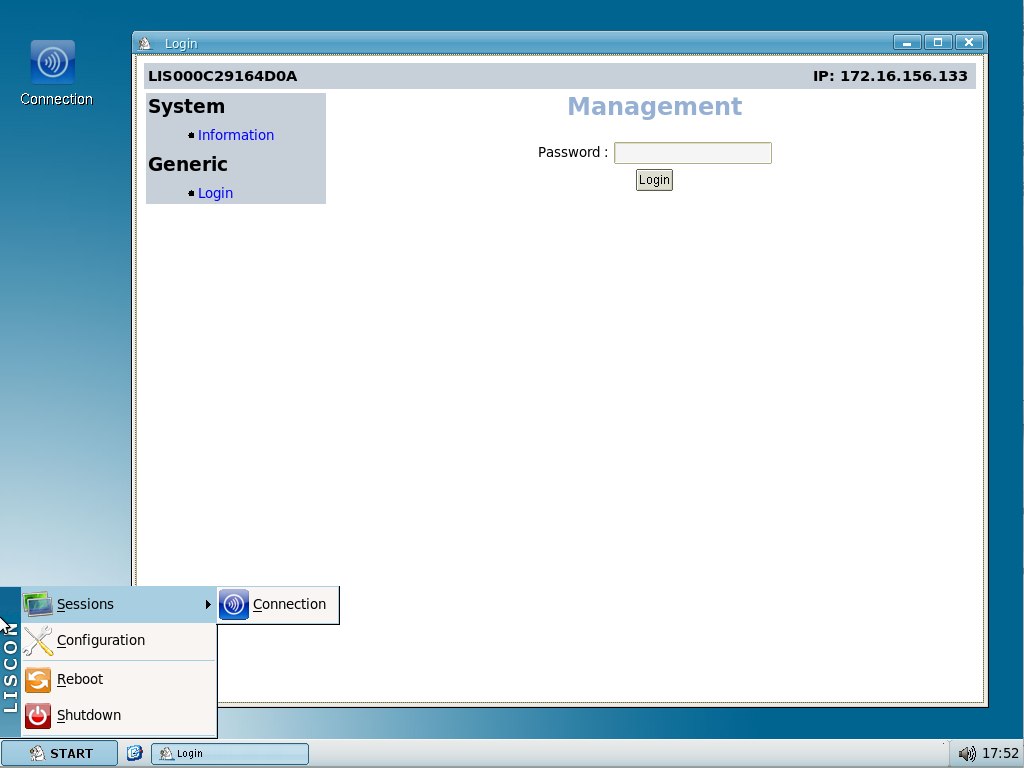Click the orange Reboot arrows icon

(x=37, y=679)
